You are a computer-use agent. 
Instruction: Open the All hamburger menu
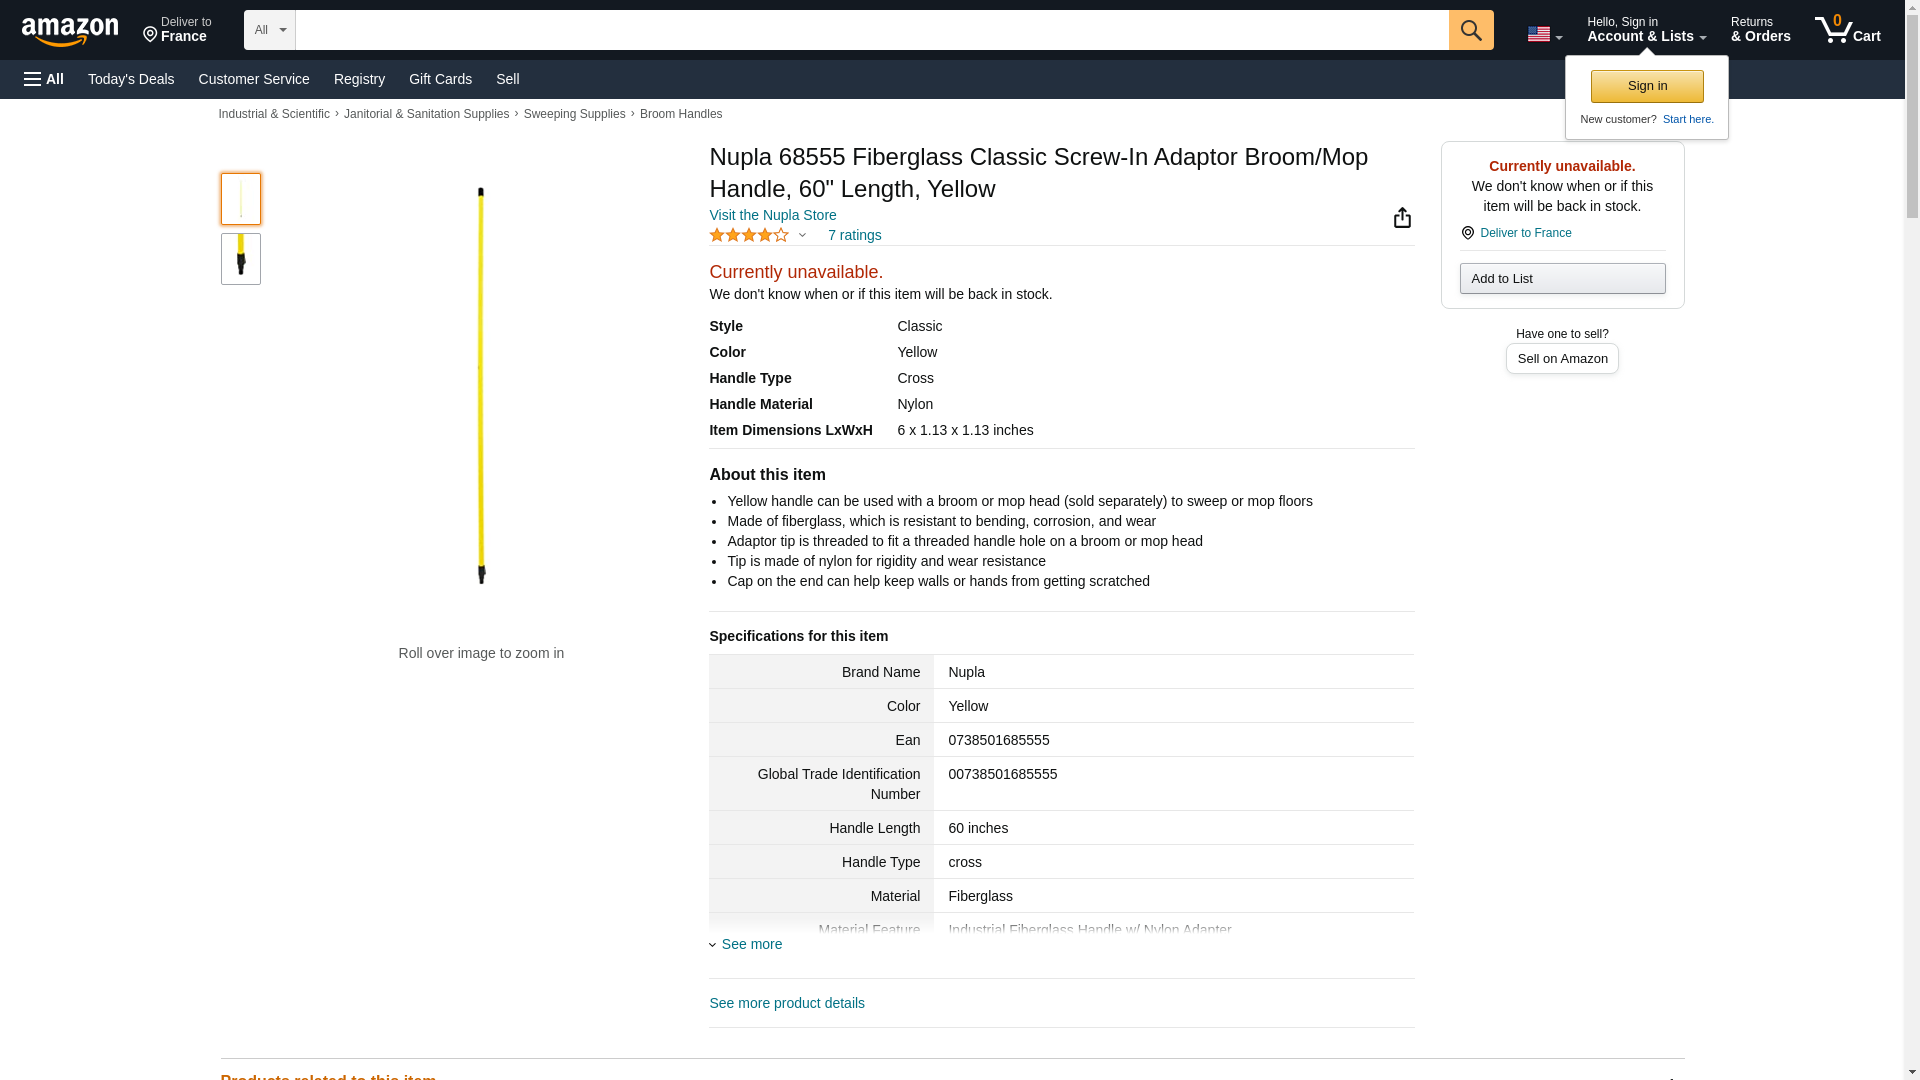[44, 79]
